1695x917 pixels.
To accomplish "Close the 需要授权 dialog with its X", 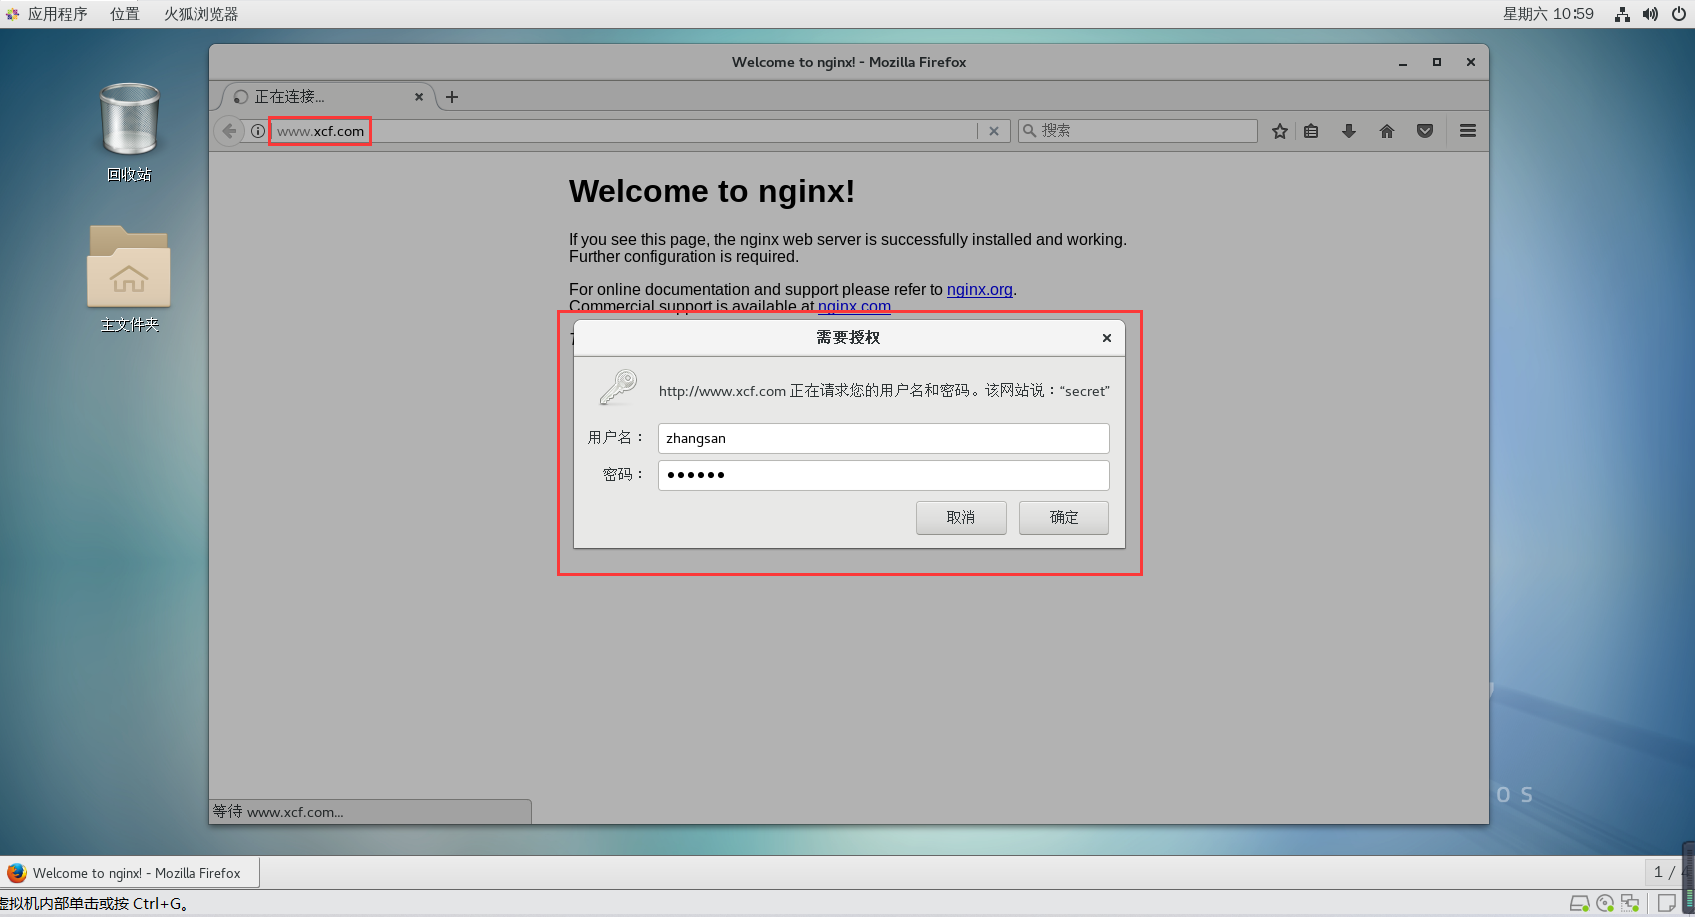I will [x=1107, y=338].
